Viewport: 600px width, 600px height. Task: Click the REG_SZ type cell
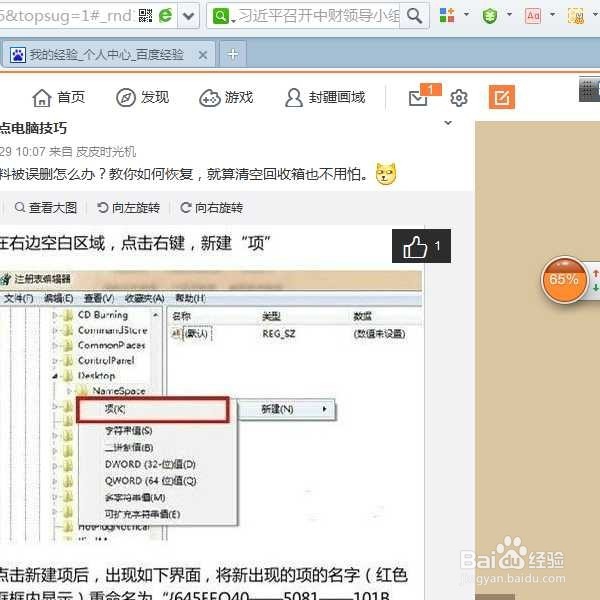[x=279, y=334]
